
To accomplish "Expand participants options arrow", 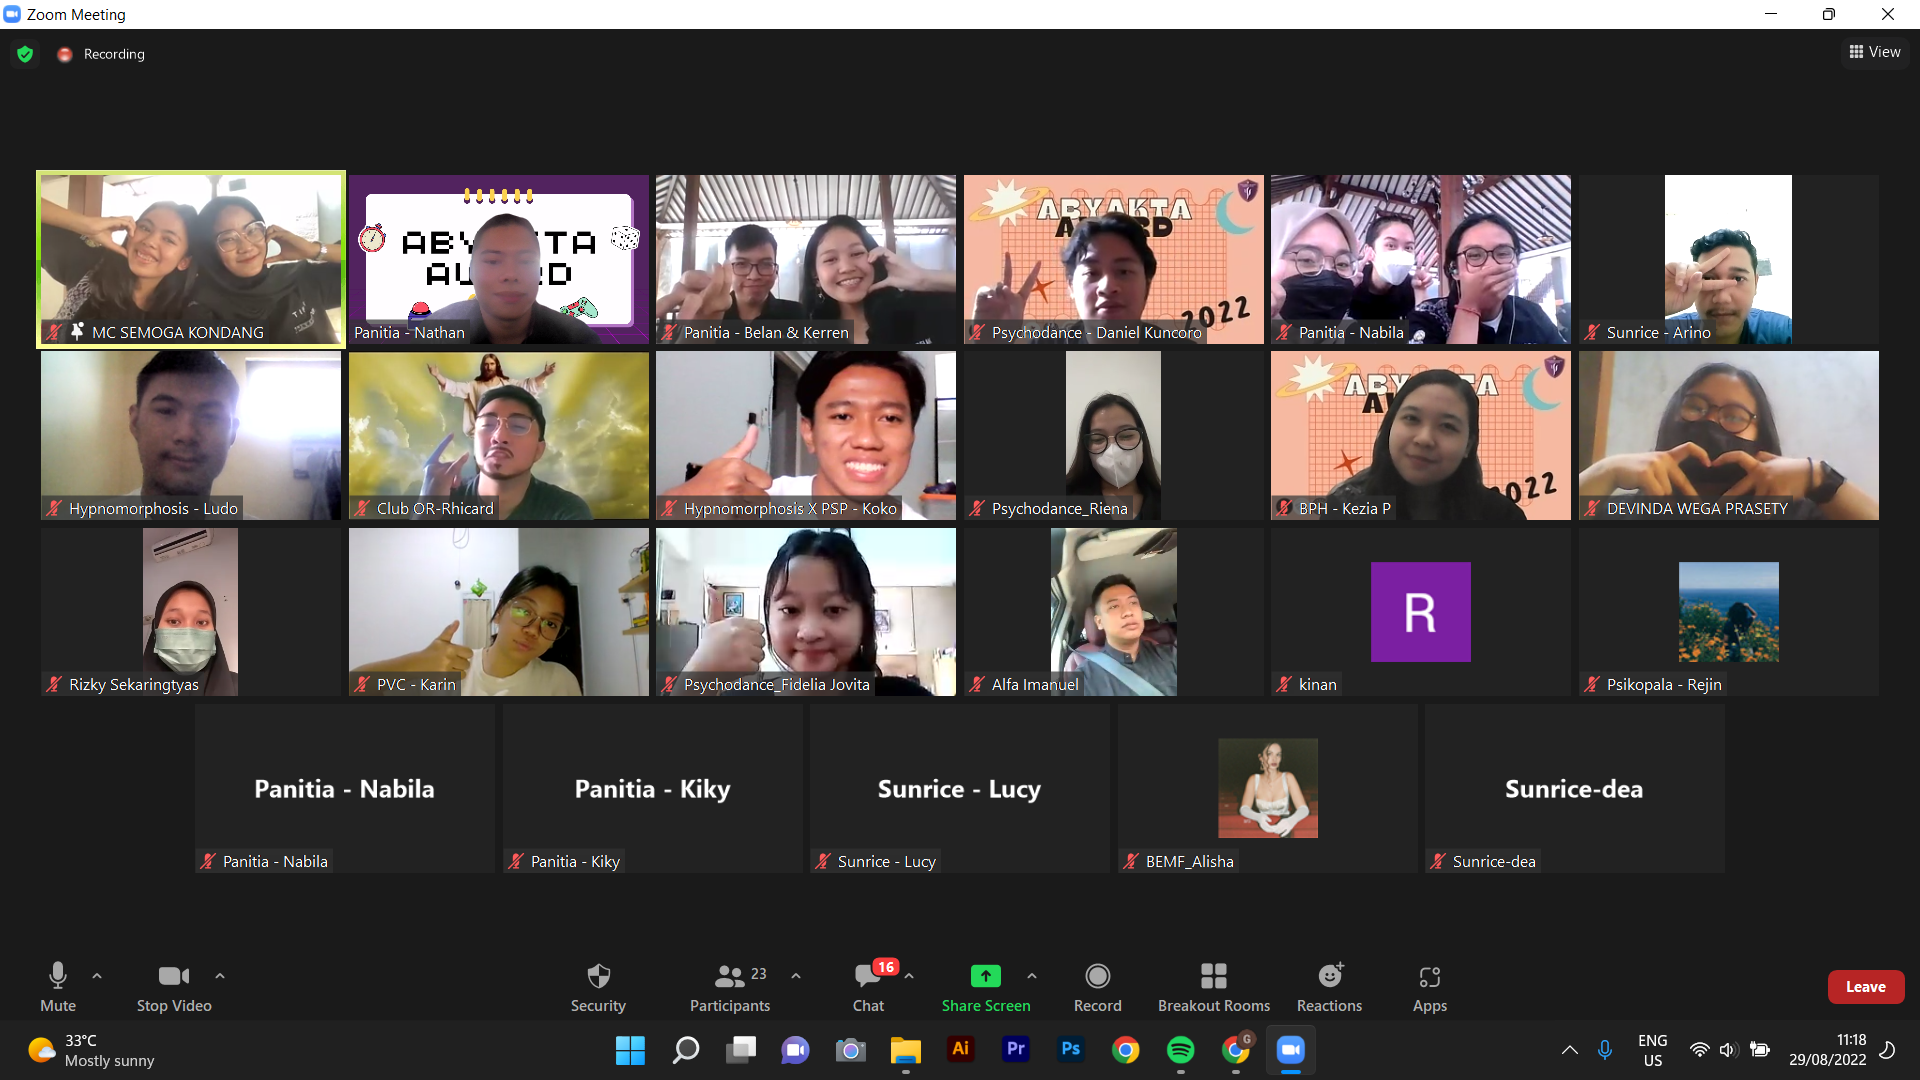I will [x=796, y=975].
